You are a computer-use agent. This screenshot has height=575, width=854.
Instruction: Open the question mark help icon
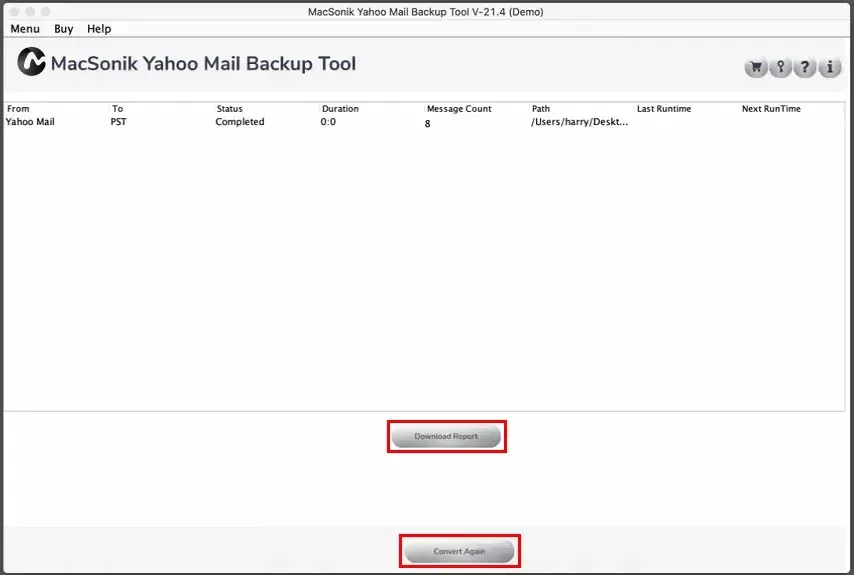click(x=805, y=68)
